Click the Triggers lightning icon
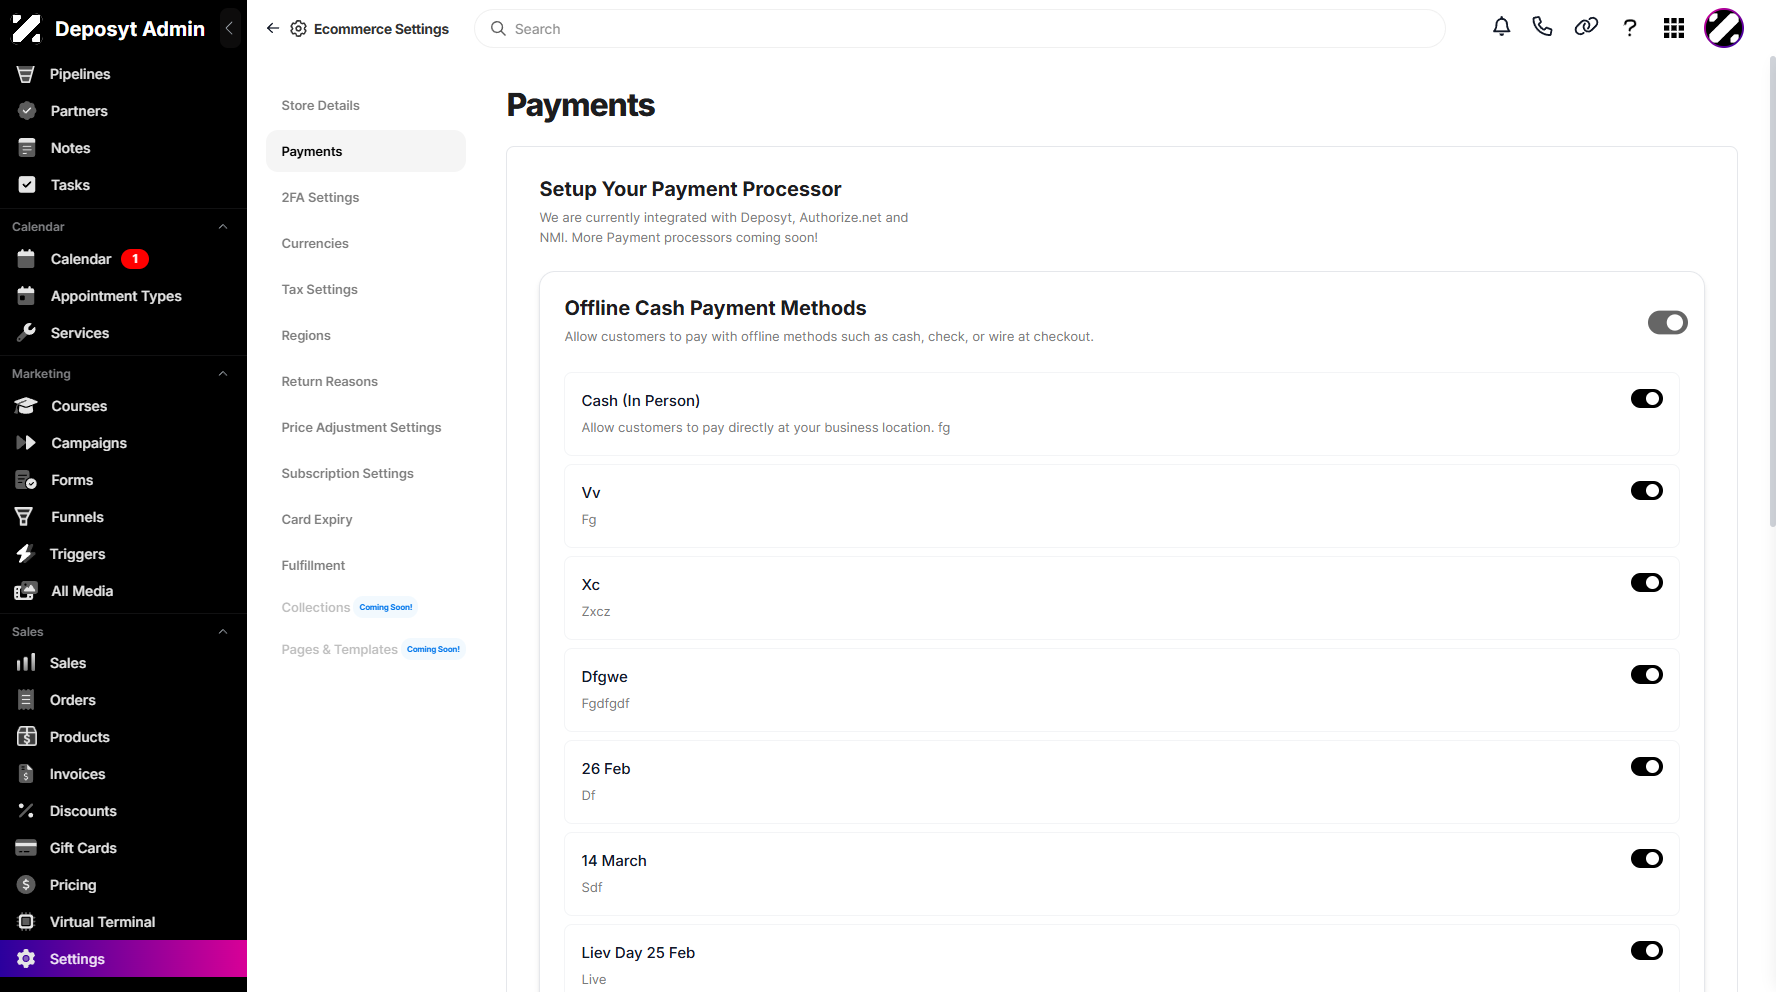Viewport: 1776px width, 992px height. (26, 554)
